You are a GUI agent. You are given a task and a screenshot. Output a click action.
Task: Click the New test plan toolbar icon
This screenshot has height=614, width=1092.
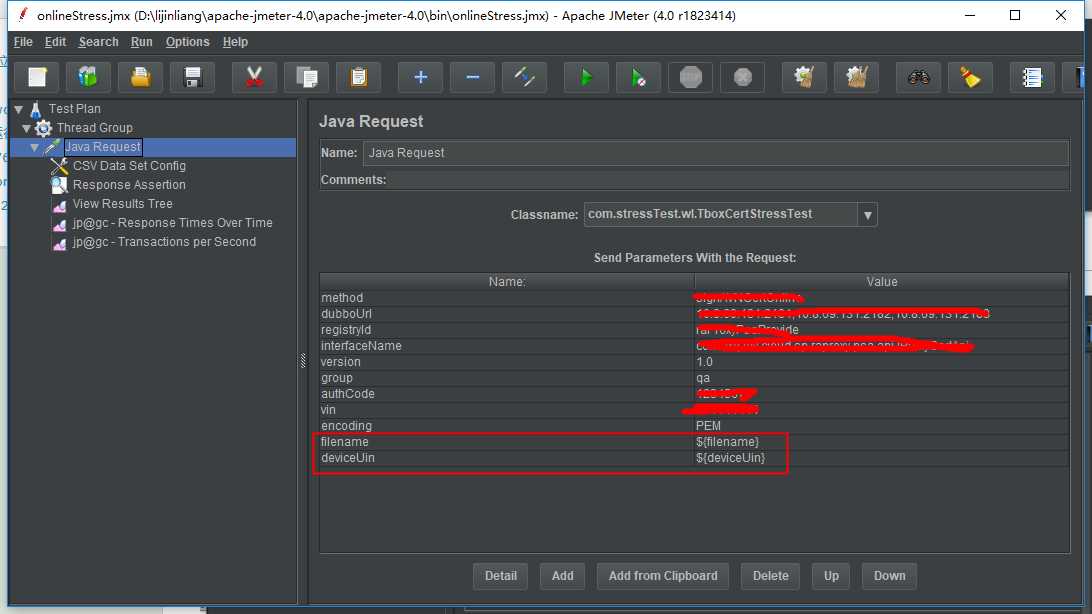37,77
